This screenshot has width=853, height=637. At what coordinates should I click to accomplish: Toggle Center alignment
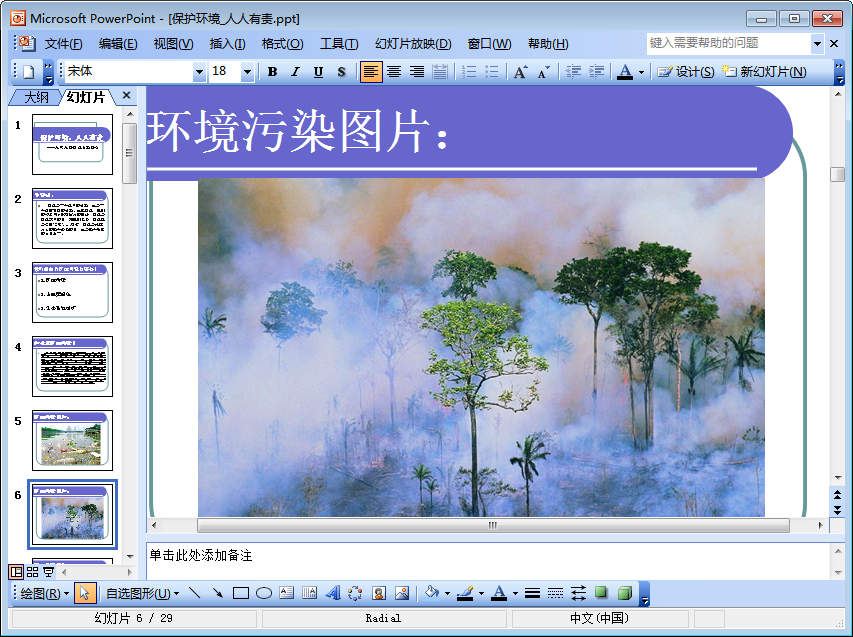point(394,72)
